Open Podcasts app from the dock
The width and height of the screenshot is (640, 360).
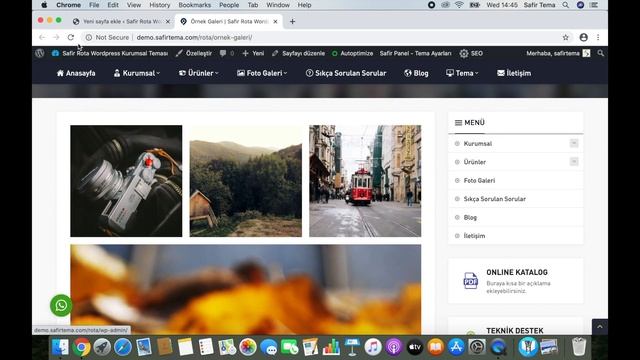coord(393,347)
